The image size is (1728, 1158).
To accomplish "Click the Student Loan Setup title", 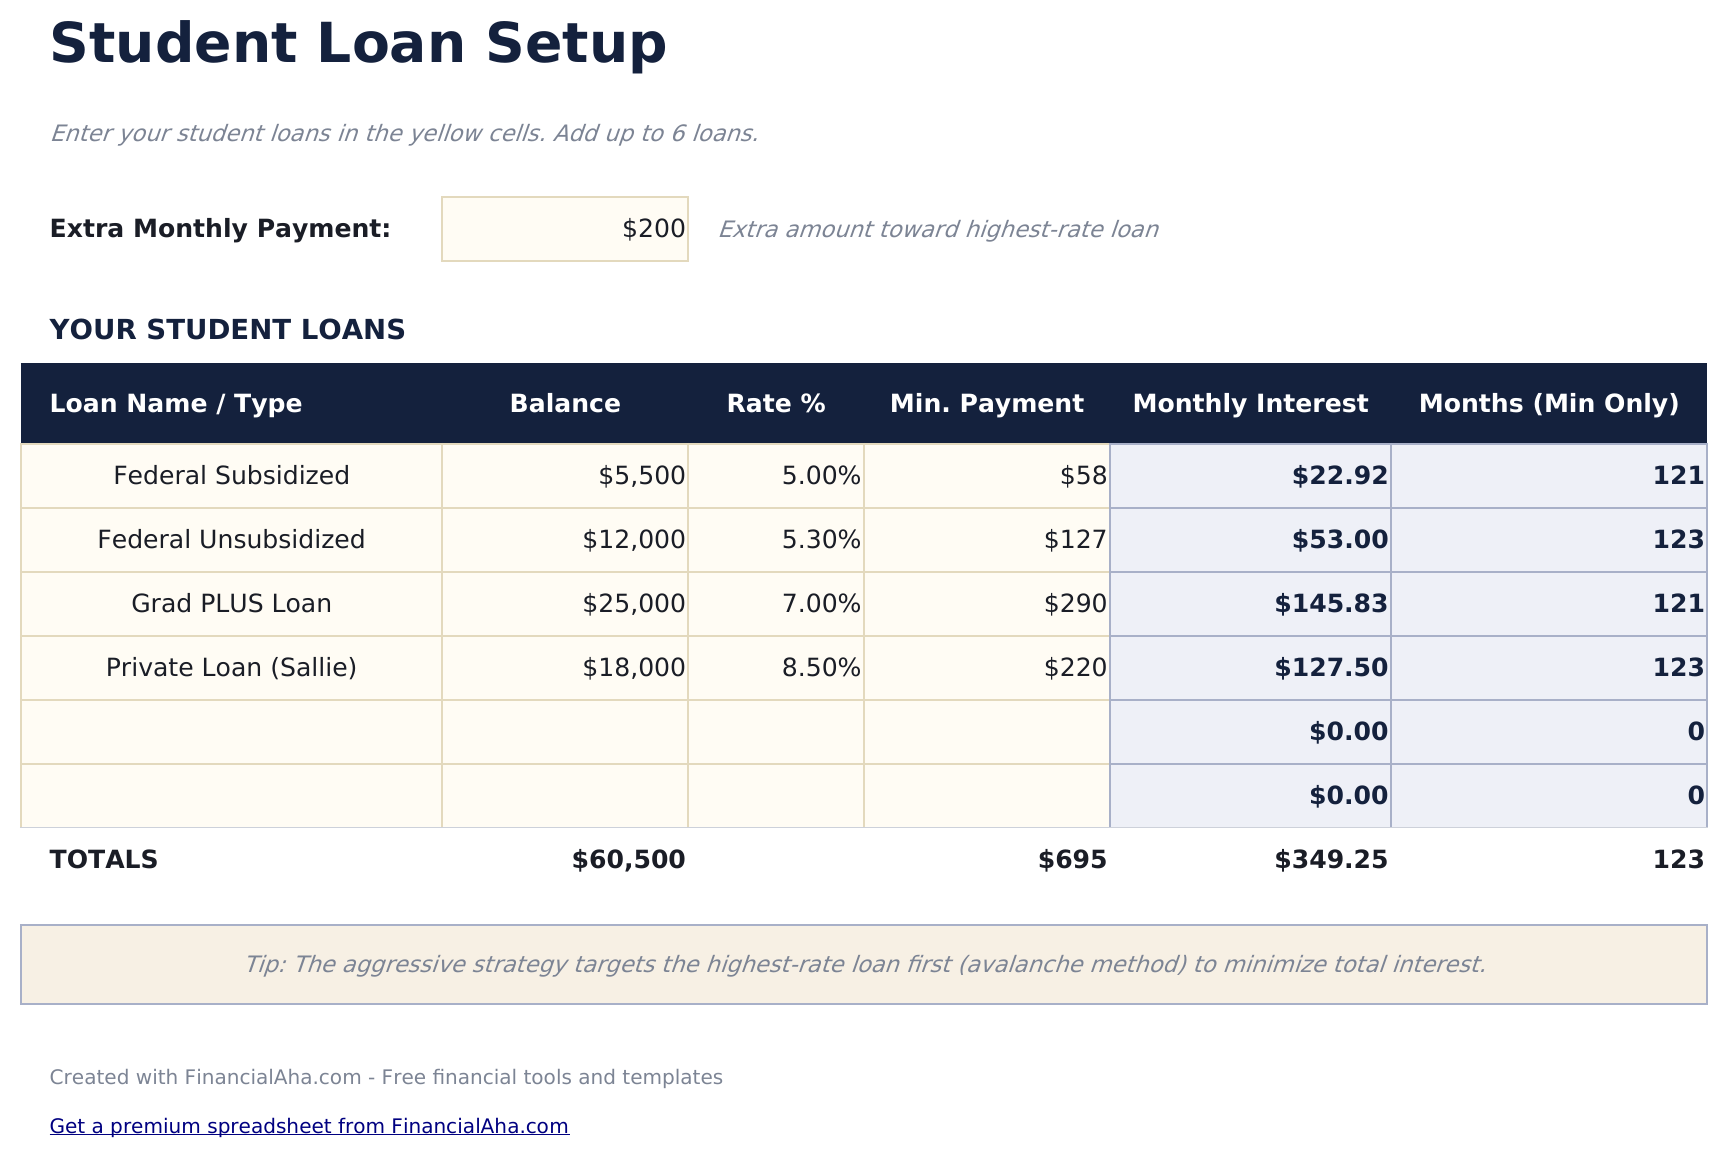I will 359,42.
